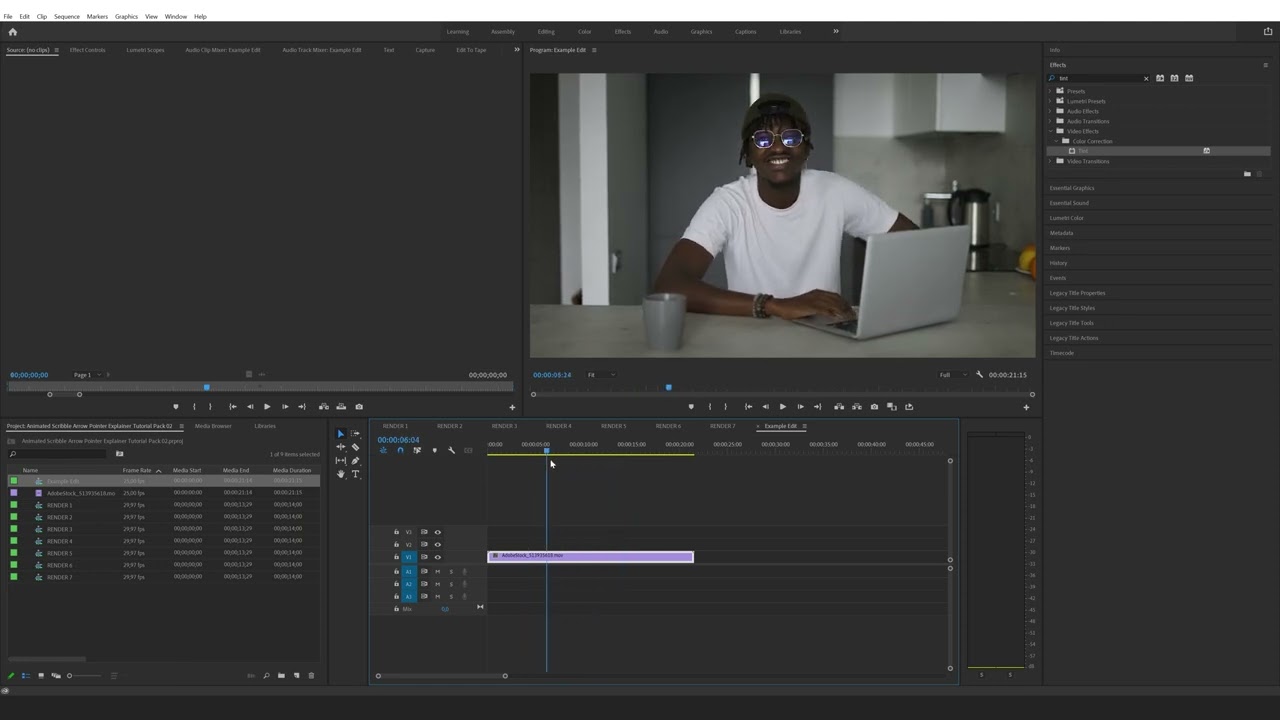
Task: Click the trash Clear icon in Project panel
Action: click(311, 676)
